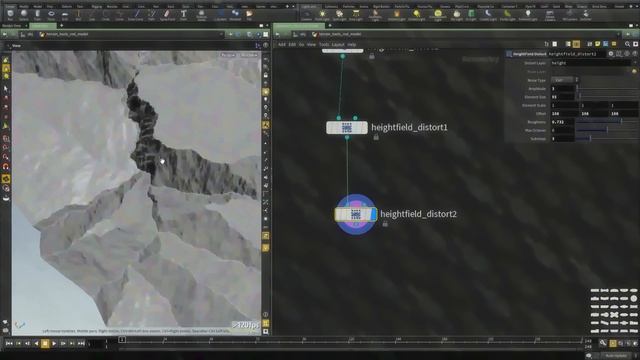Select the Sphere shelf tool
The height and width of the screenshot is (360, 640).
coord(24,15)
